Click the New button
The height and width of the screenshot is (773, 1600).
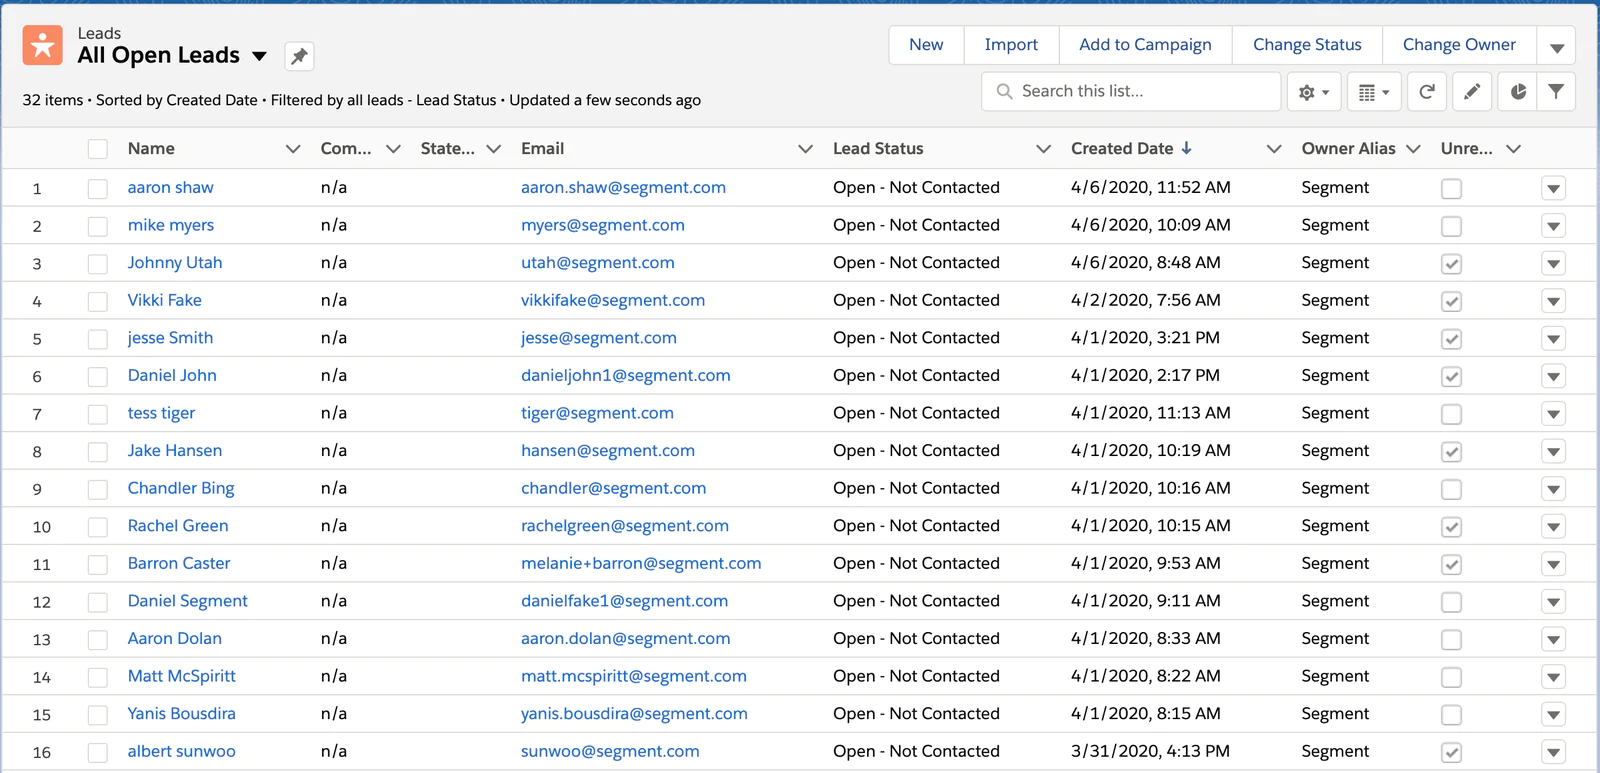[926, 45]
